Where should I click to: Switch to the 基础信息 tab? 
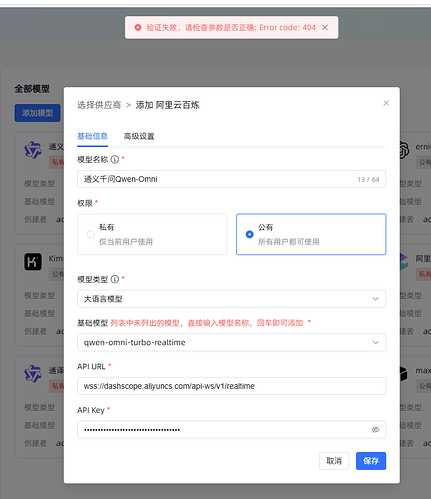click(93, 136)
